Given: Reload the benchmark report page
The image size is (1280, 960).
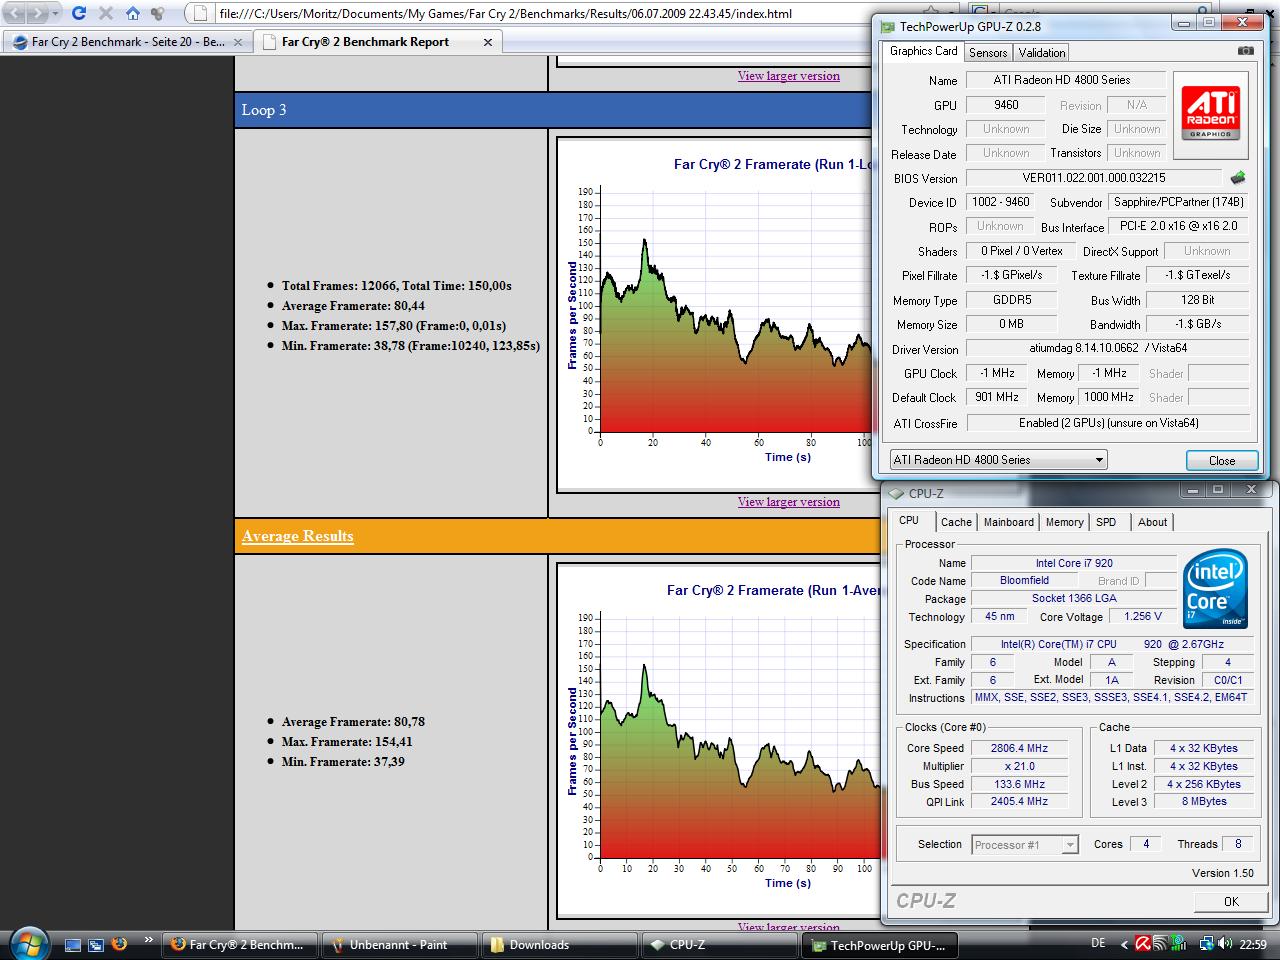Looking at the screenshot, I should (x=79, y=14).
